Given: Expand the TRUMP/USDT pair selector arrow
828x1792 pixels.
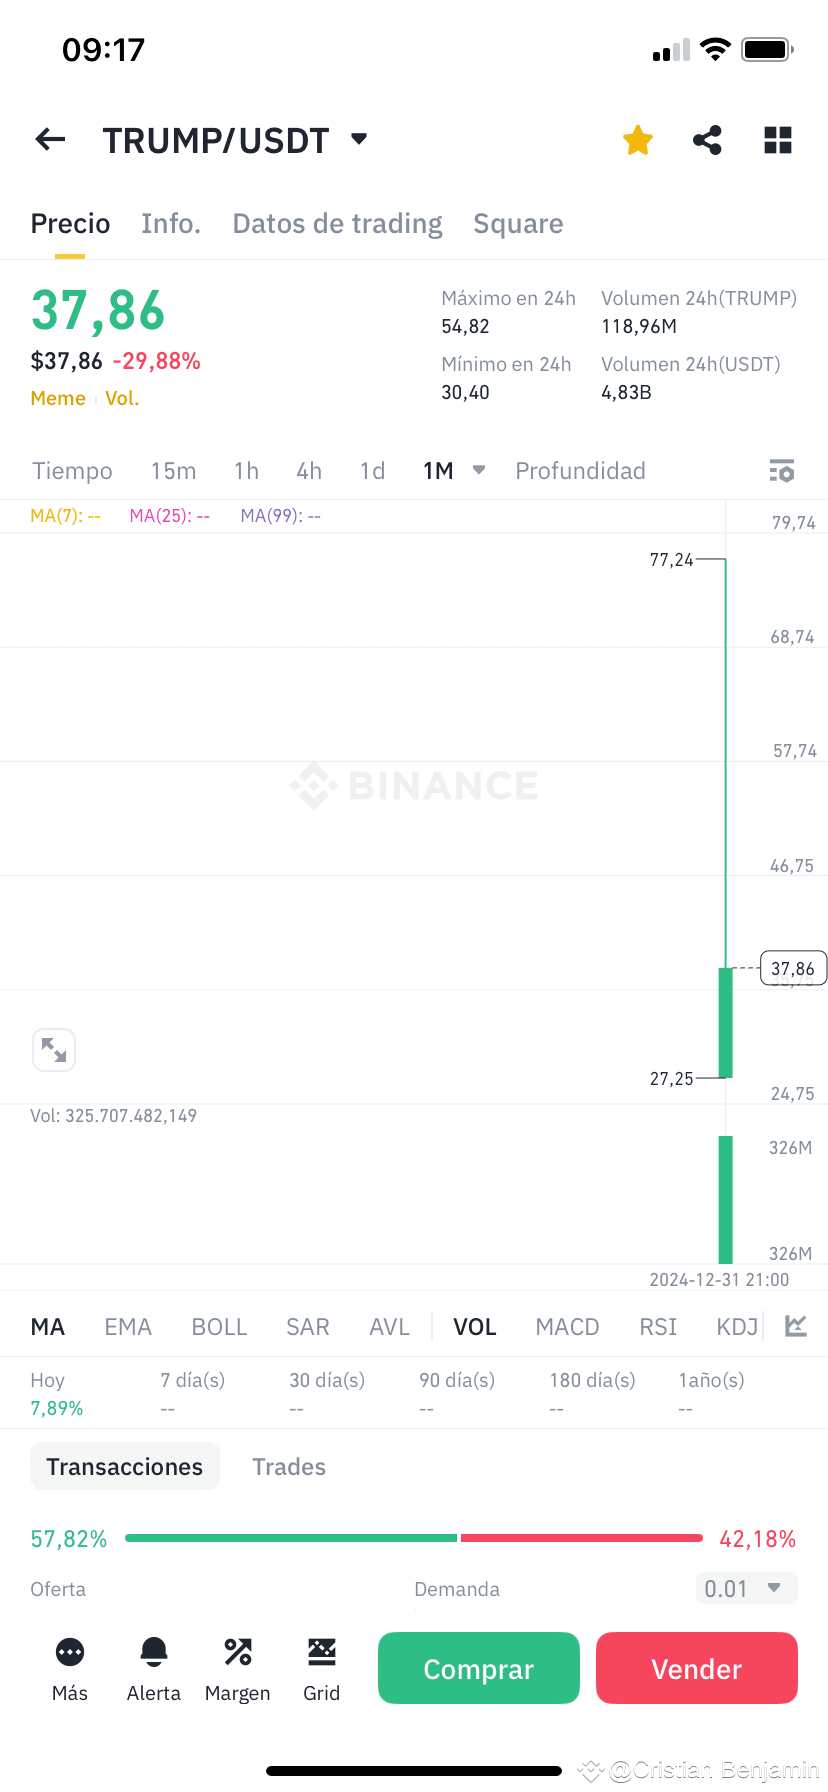Looking at the screenshot, I should coord(359,139).
